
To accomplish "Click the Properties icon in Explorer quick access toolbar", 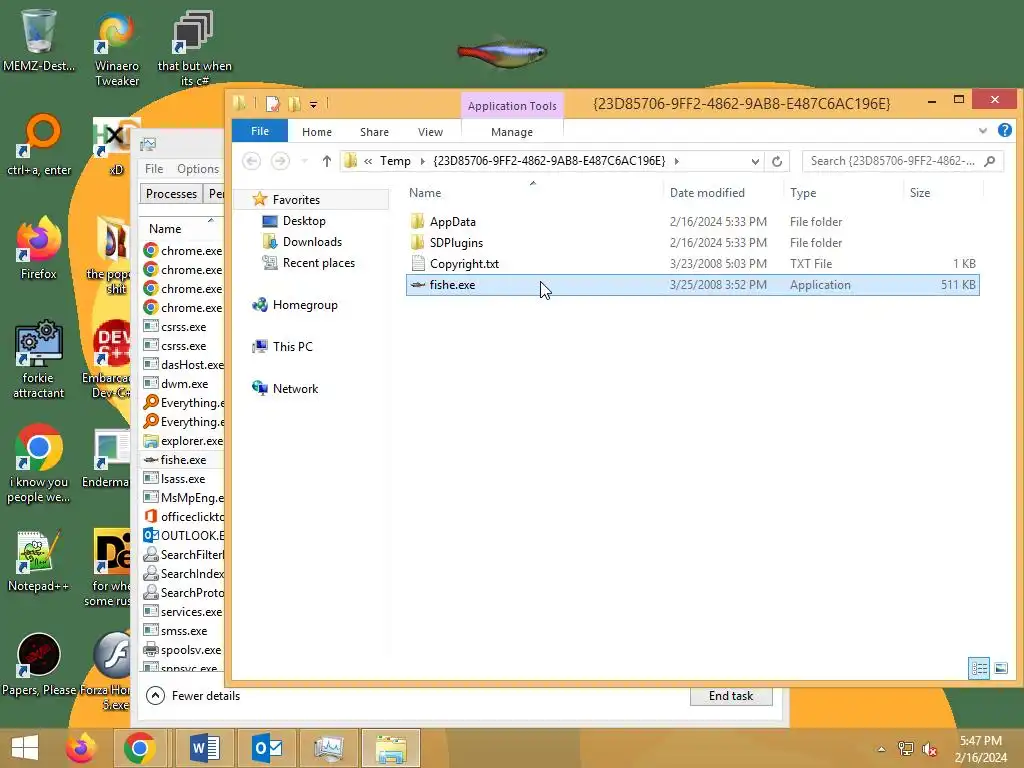I will [x=273, y=104].
